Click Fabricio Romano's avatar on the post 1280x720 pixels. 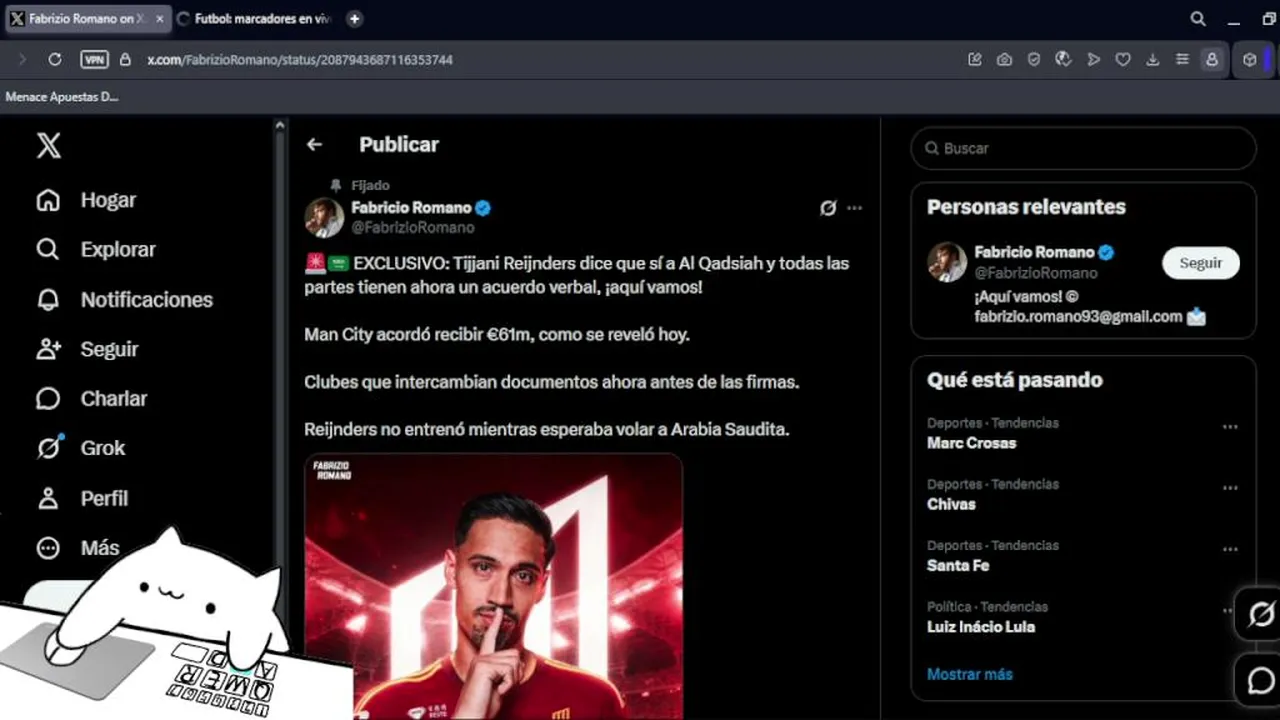tap(324, 218)
